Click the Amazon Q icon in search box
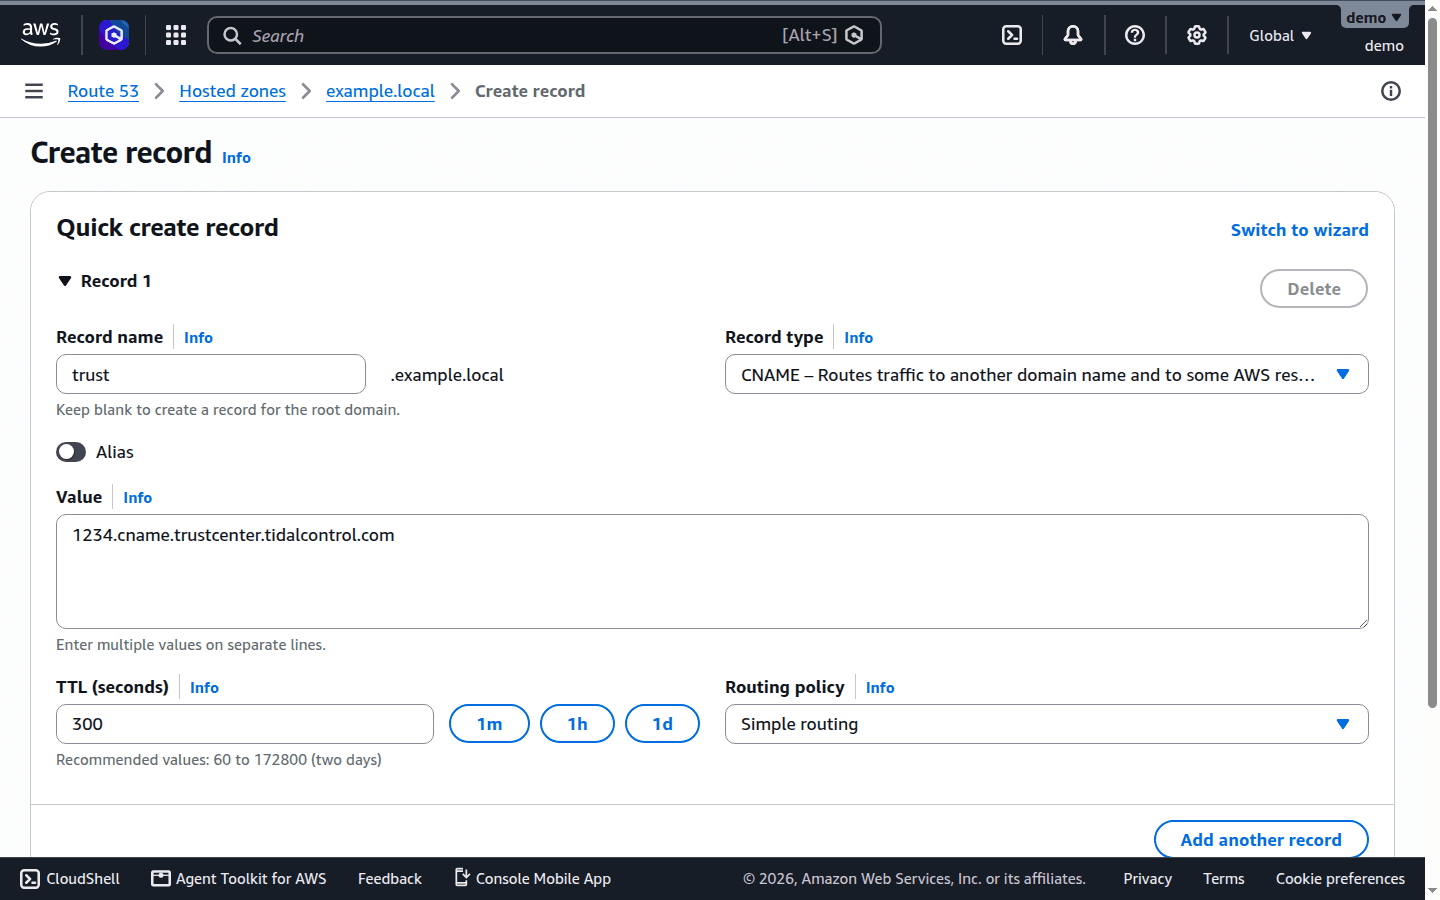1440x900 pixels. [x=854, y=36]
